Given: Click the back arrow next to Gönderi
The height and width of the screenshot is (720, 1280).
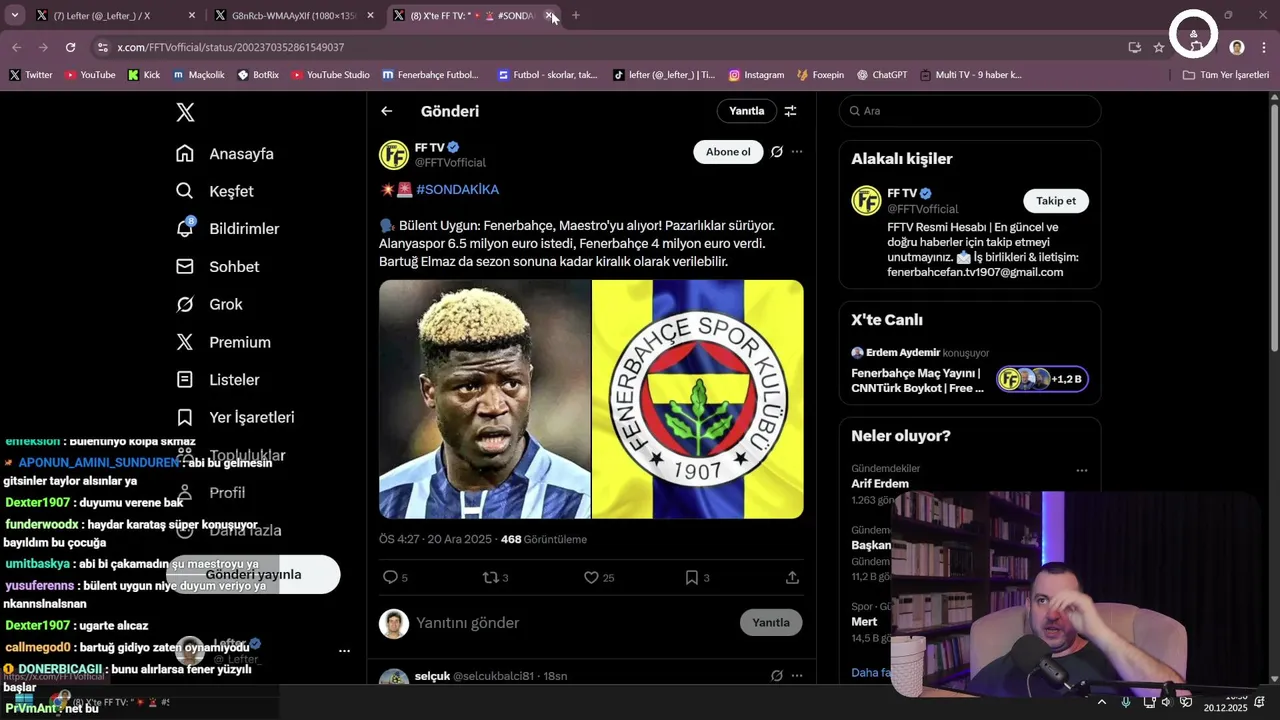Looking at the screenshot, I should tap(387, 111).
